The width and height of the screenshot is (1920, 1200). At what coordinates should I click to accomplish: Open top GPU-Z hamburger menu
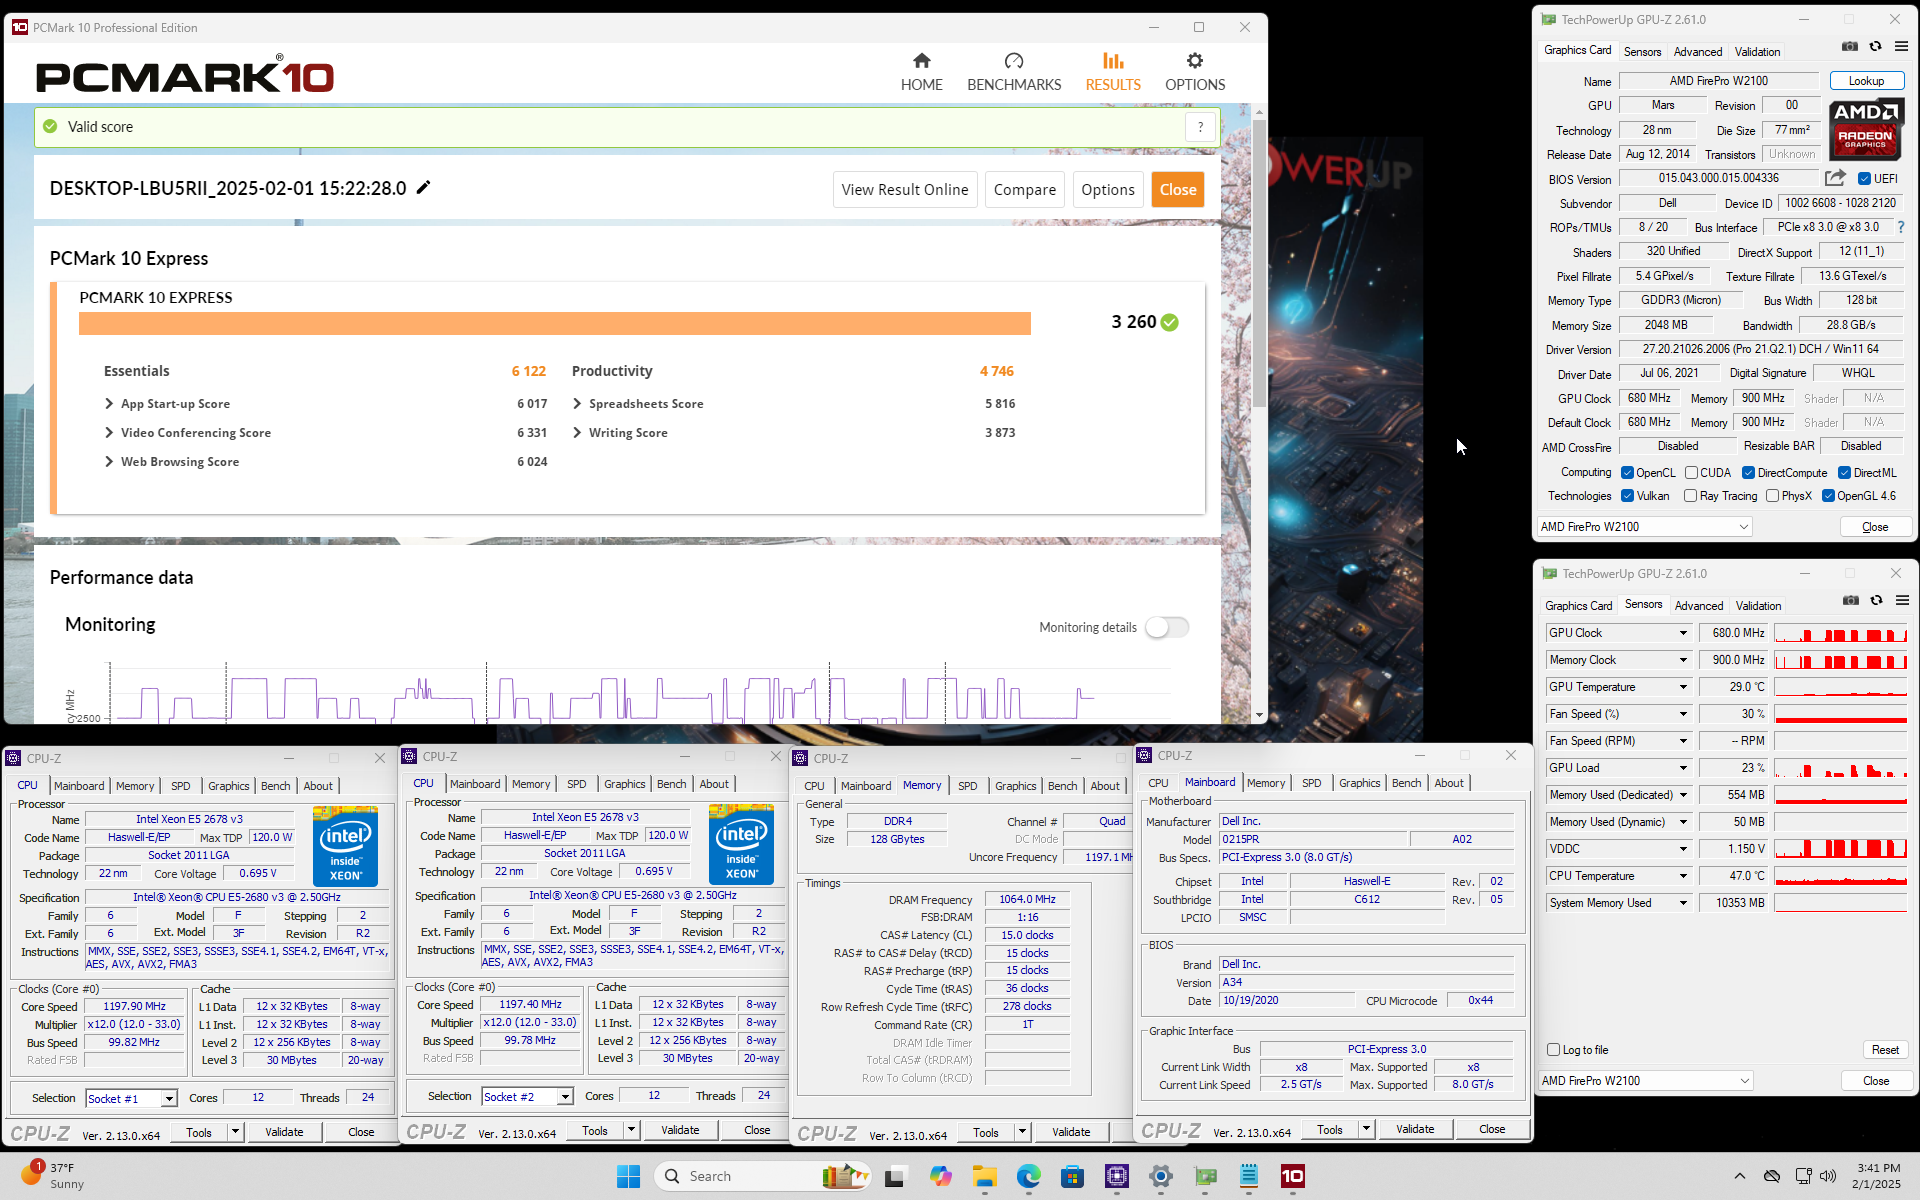(x=1901, y=47)
